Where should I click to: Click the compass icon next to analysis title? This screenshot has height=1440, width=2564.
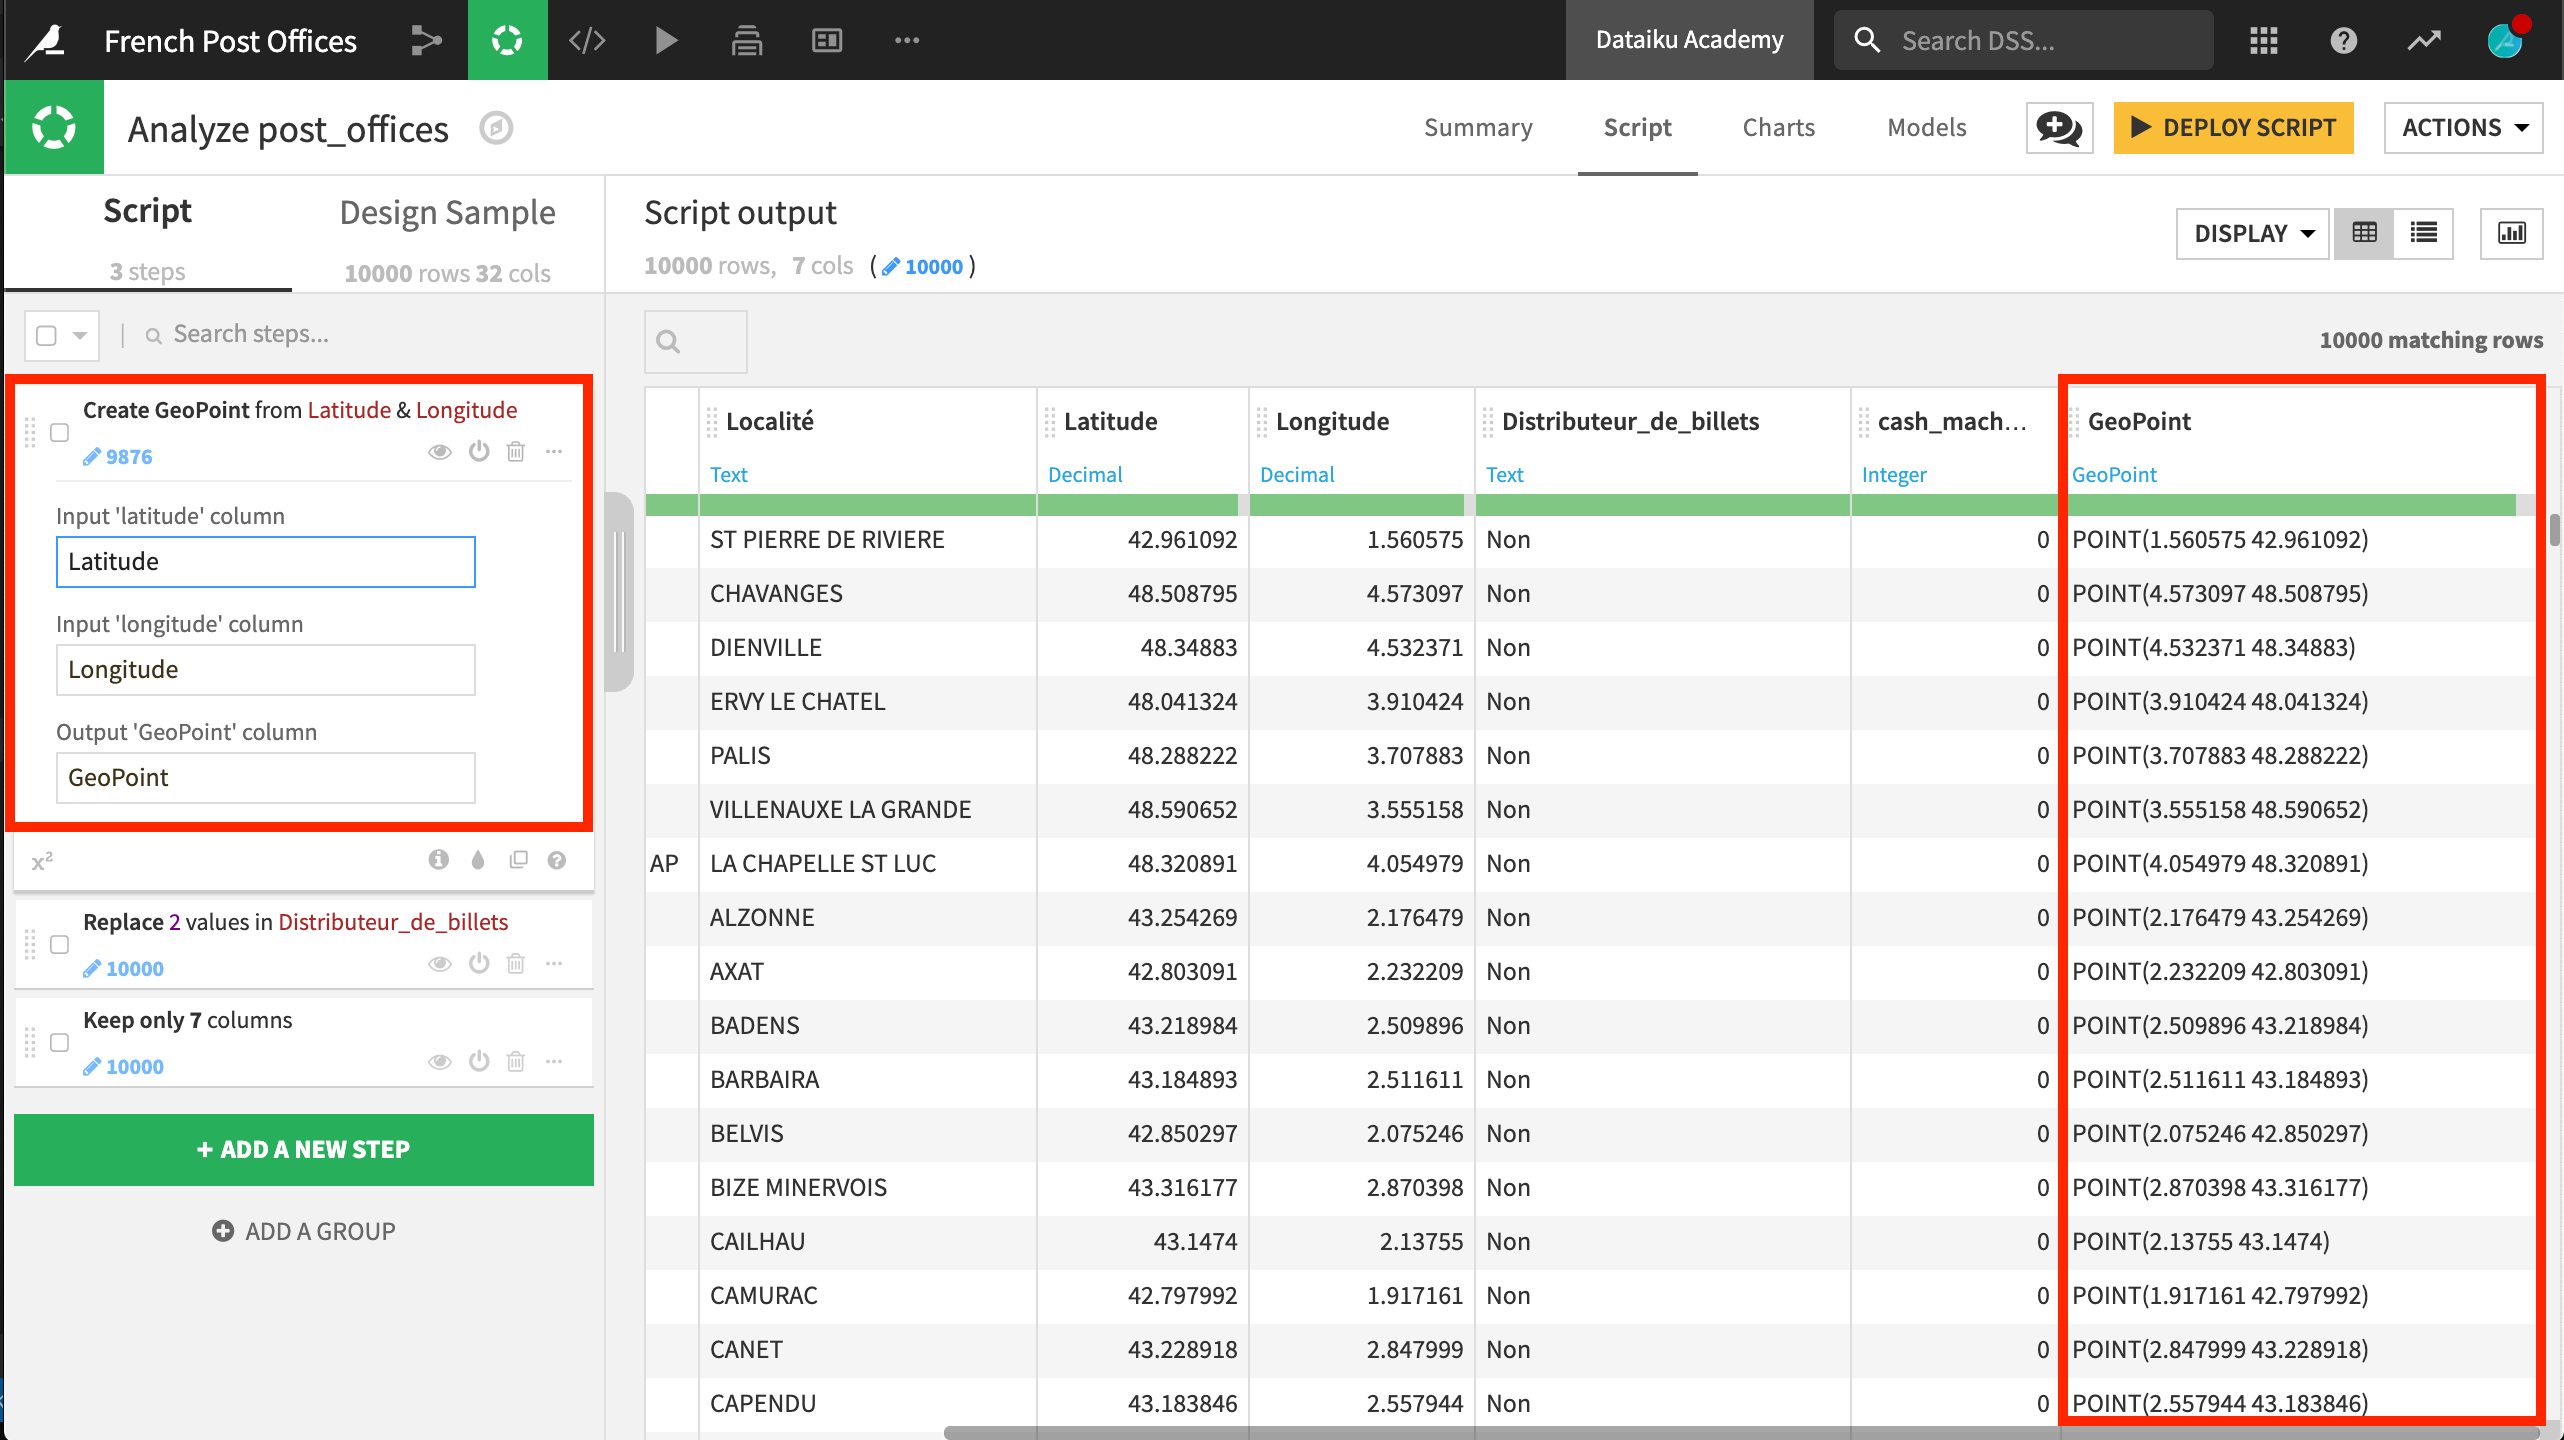[x=495, y=128]
